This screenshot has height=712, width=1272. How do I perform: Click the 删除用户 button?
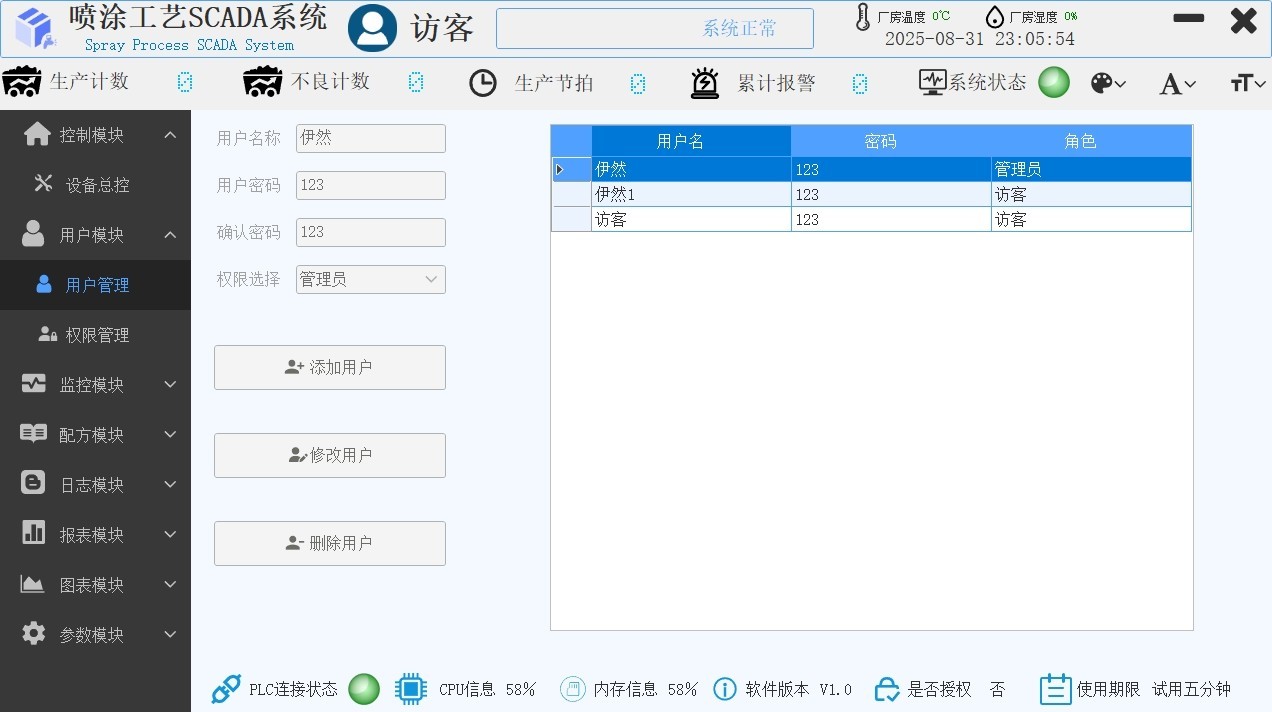[x=330, y=543]
